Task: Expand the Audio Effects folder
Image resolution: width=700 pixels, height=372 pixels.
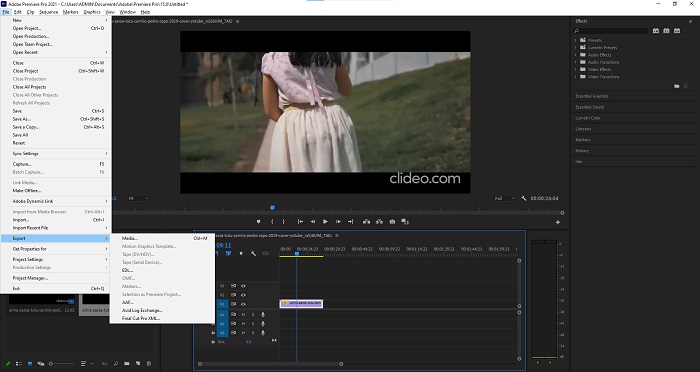Action: click(x=575, y=55)
